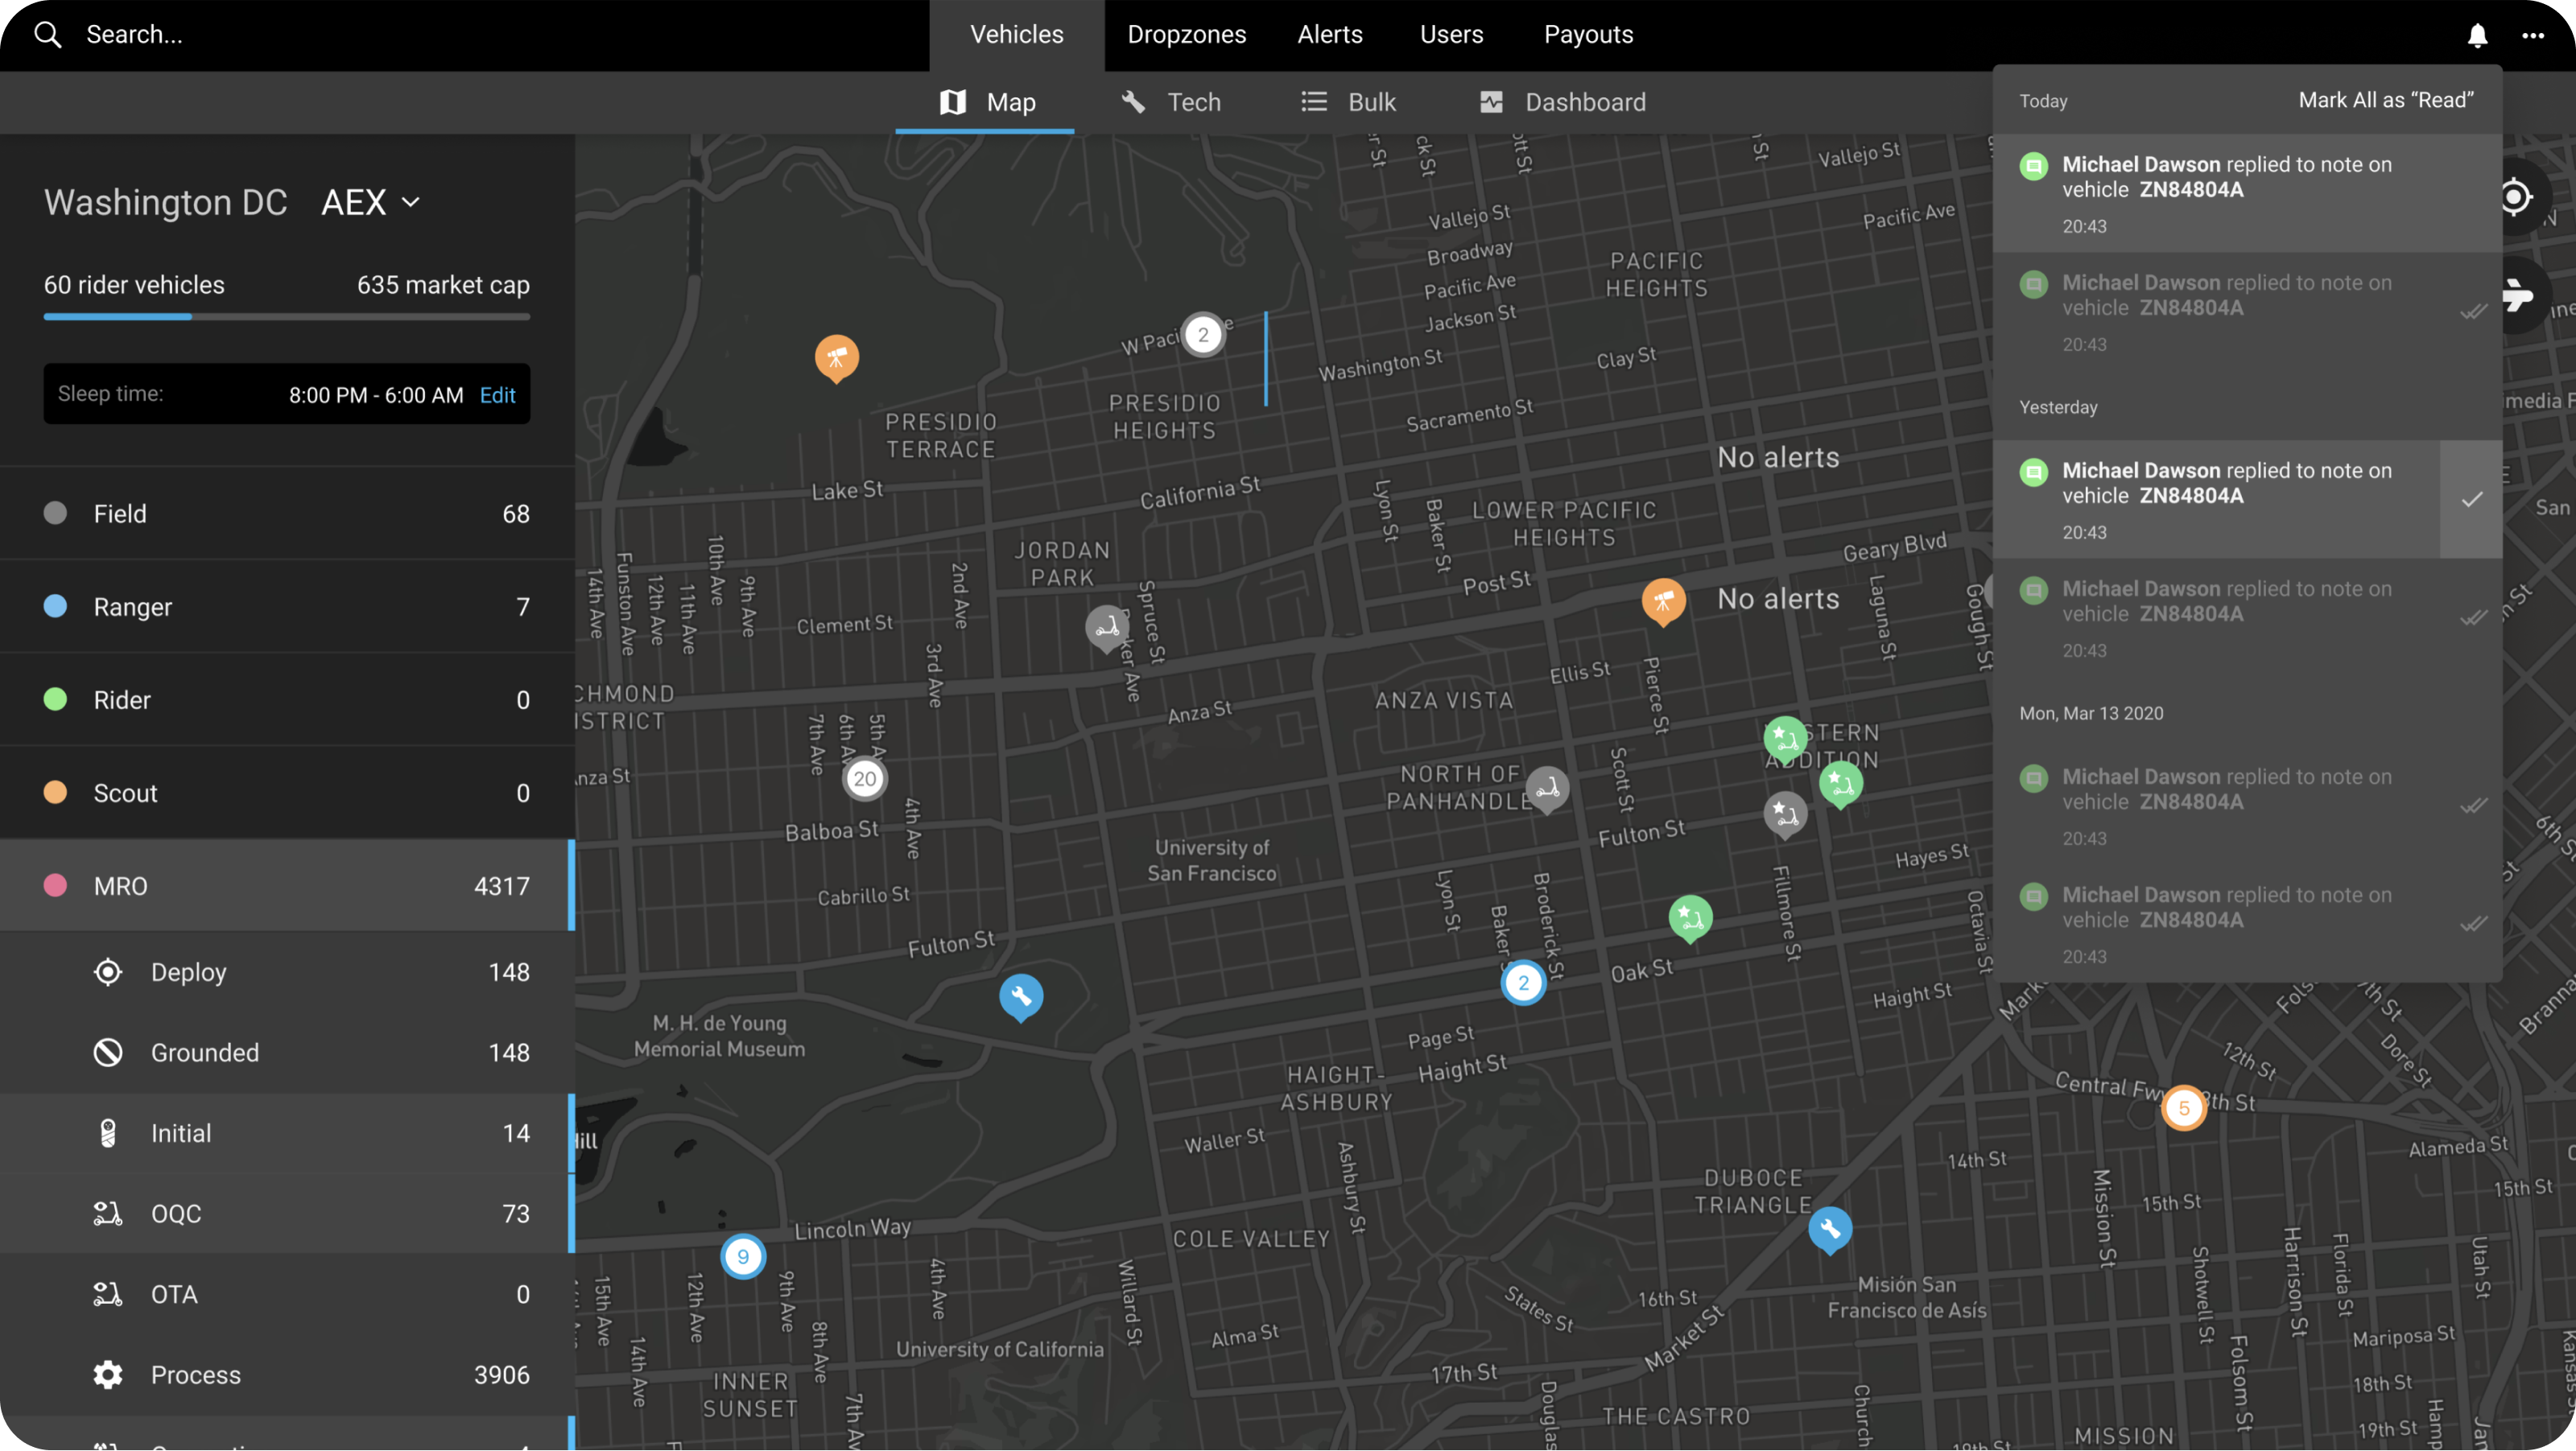The height and width of the screenshot is (1451, 2576).
Task: Select the gray starred scooter marker near Fulton St
Action: [1785, 815]
